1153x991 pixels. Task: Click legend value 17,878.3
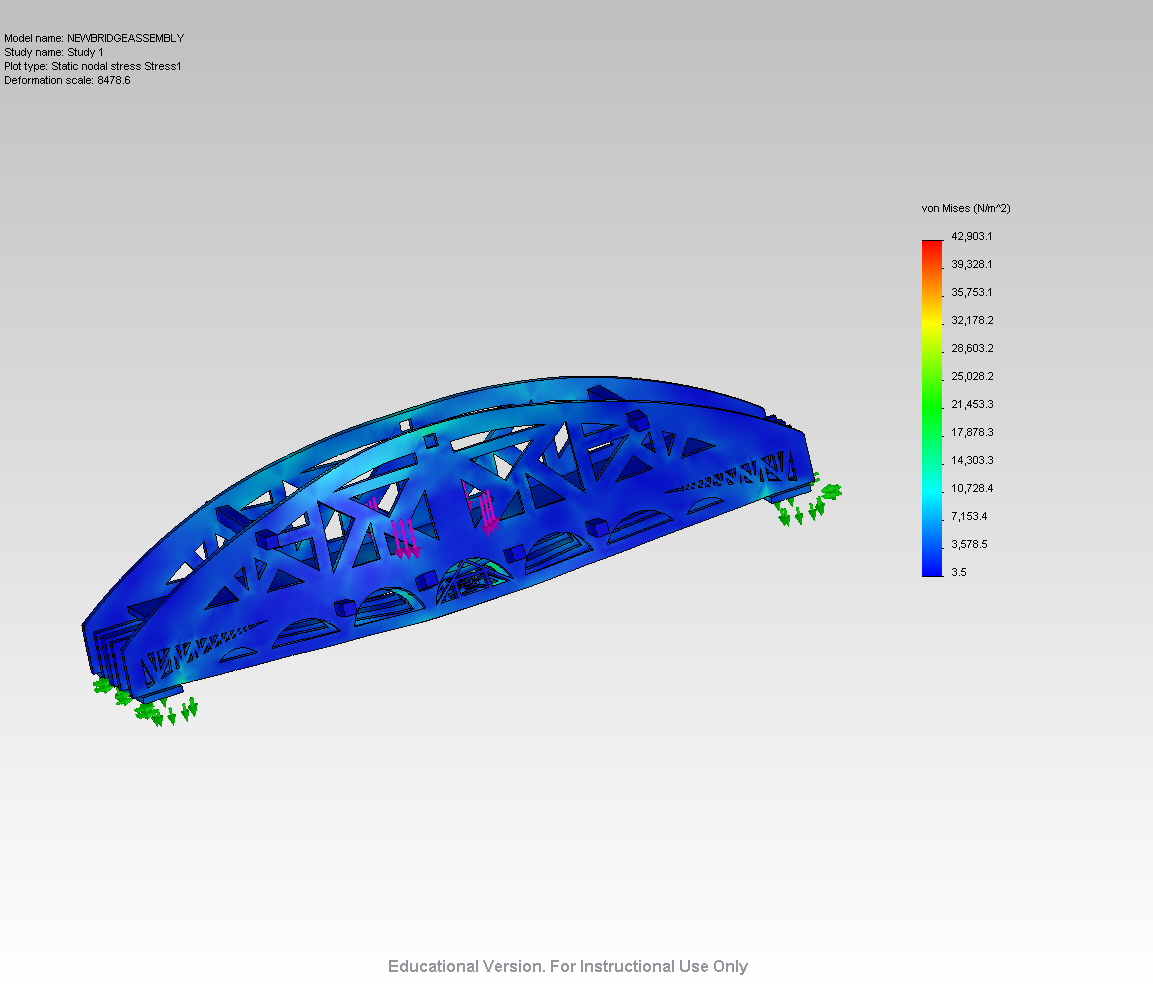(x=971, y=432)
